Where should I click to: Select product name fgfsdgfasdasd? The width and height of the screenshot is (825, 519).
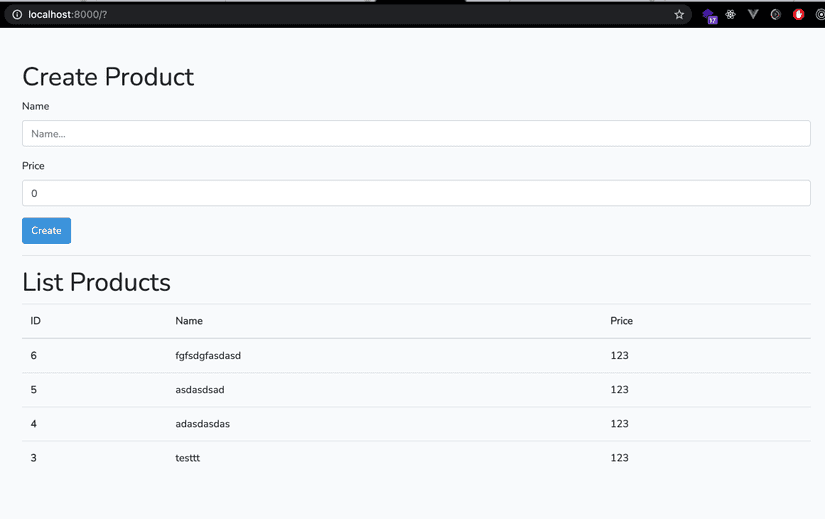208,356
